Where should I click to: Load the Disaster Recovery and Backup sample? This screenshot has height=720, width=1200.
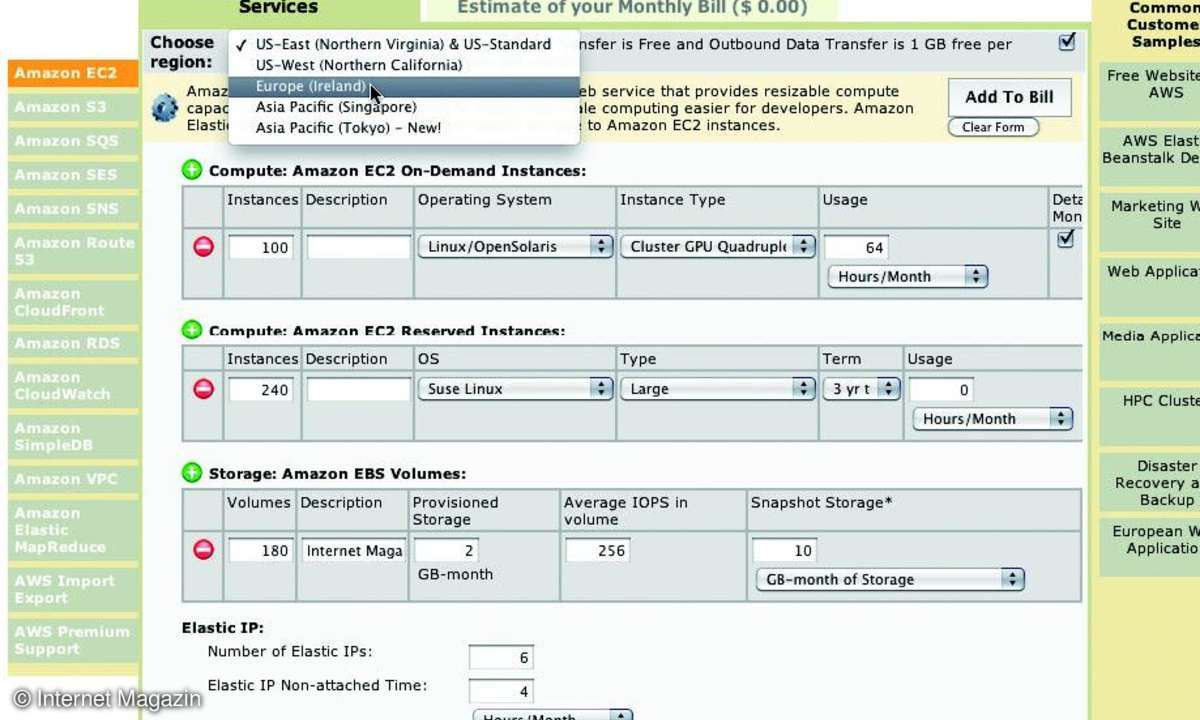(1150, 483)
